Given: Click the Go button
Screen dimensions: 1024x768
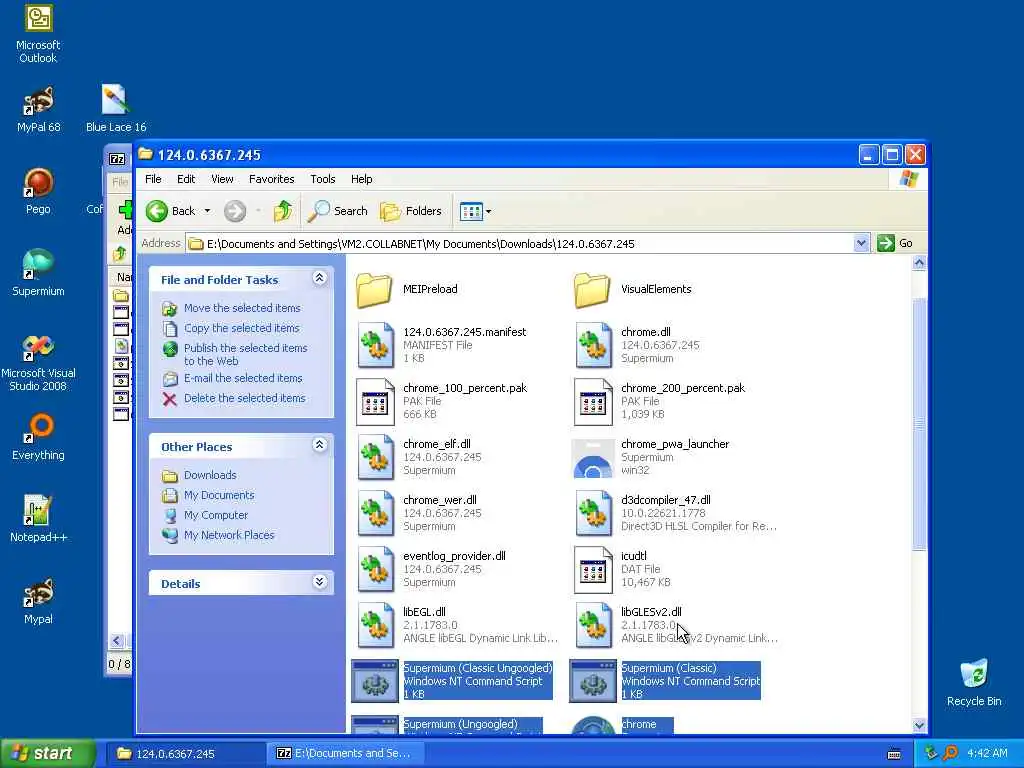Looking at the screenshot, I should pos(895,243).
